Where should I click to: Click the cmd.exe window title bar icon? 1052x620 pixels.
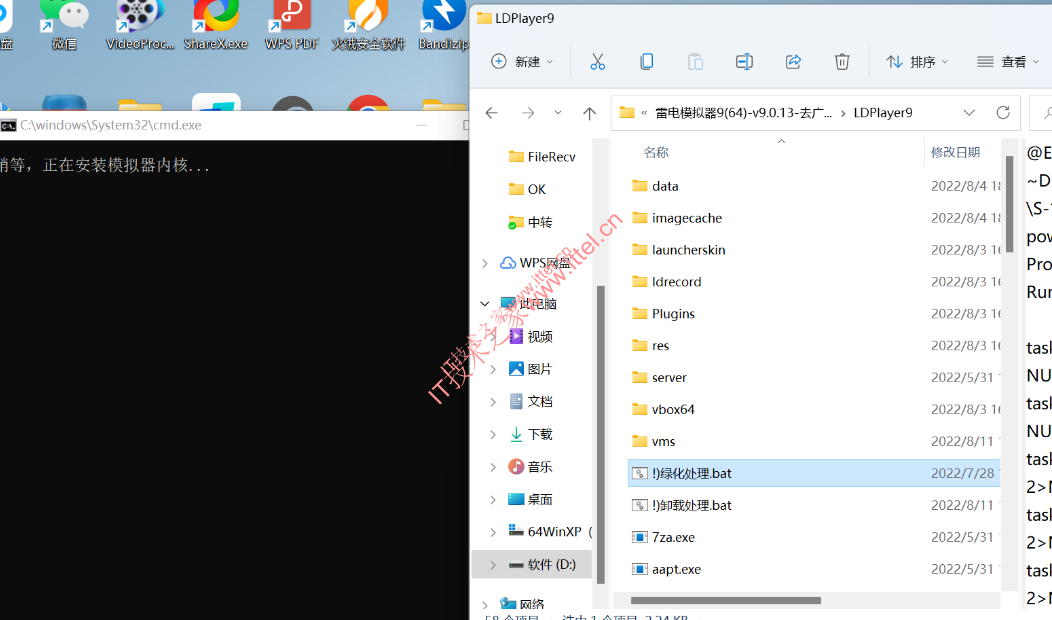[x=8, y=125]
